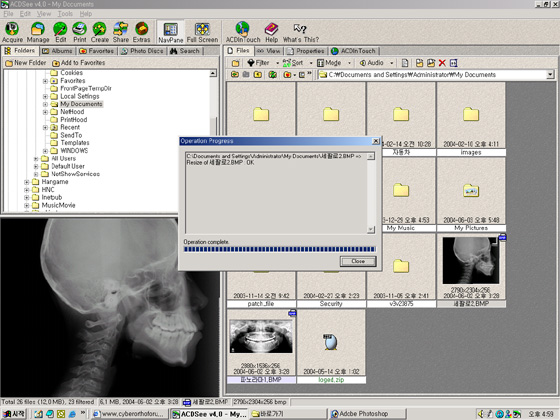Expand the MusicMovie folder node

[26, 205]
